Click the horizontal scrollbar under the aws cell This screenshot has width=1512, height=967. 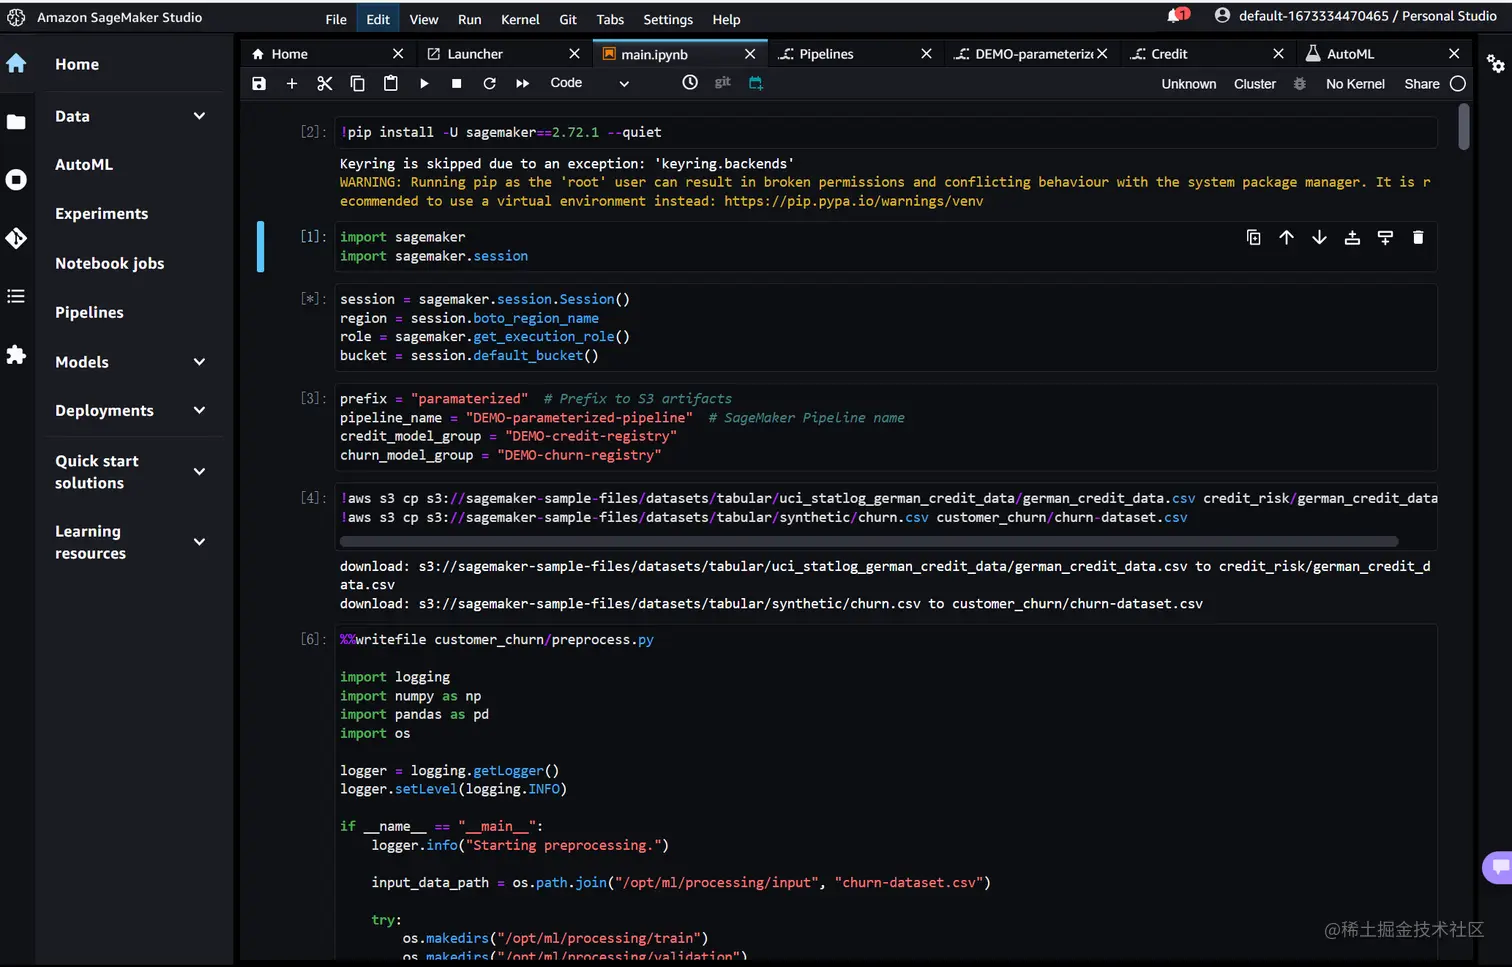coord(868,542)
